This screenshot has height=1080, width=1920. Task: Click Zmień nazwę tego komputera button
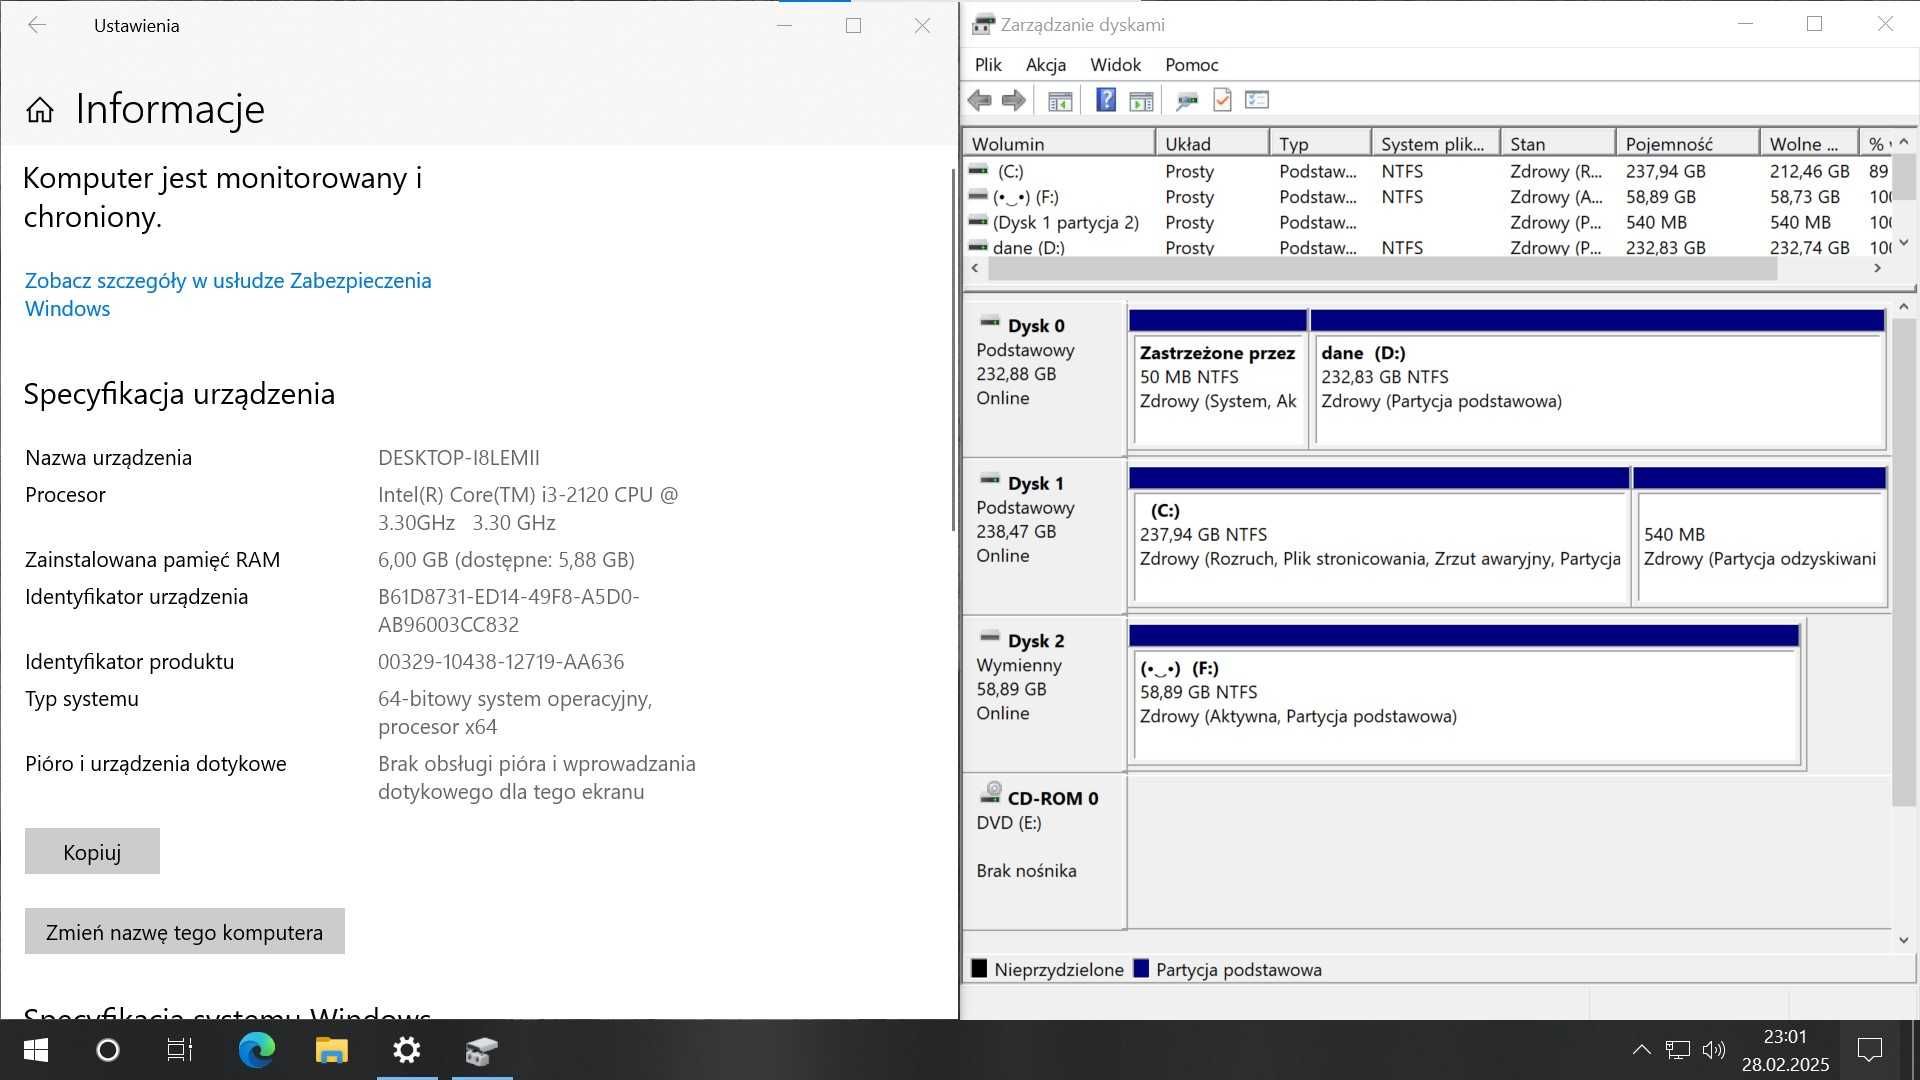click(x=184, y=932)
